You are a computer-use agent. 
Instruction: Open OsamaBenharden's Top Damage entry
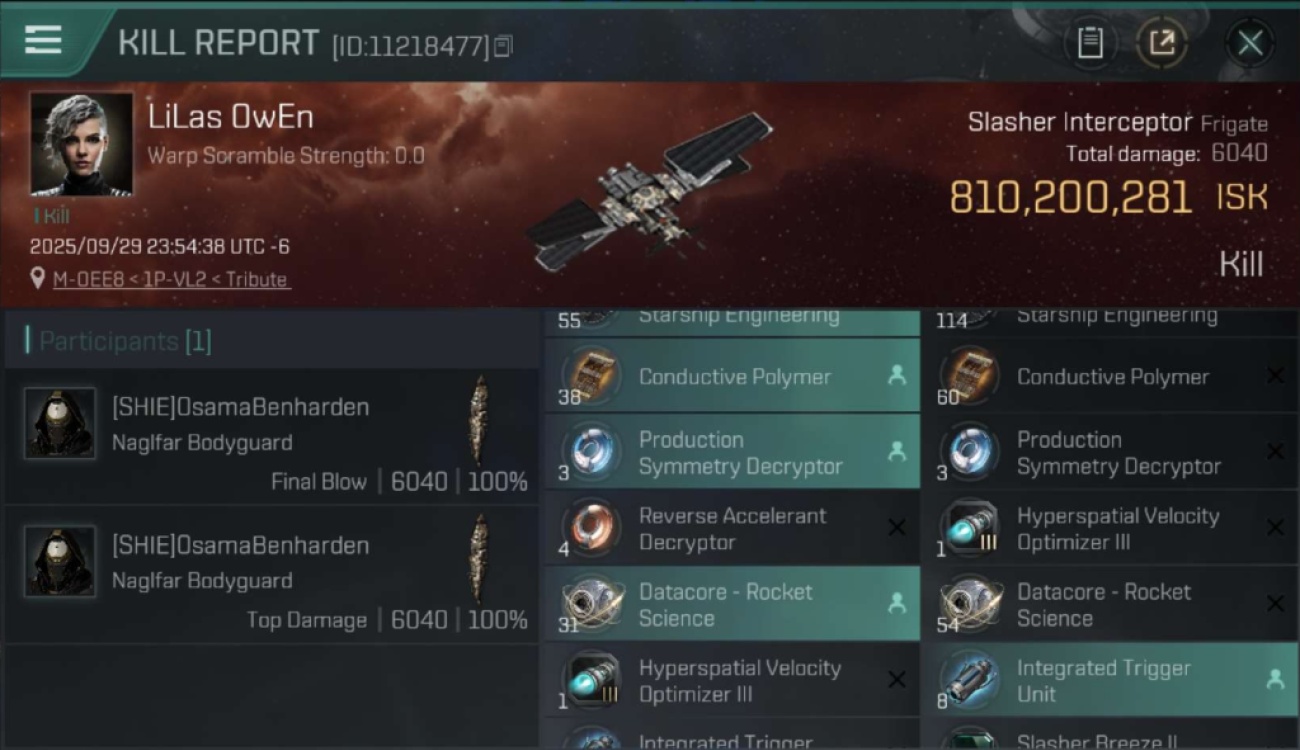[271, 574]
